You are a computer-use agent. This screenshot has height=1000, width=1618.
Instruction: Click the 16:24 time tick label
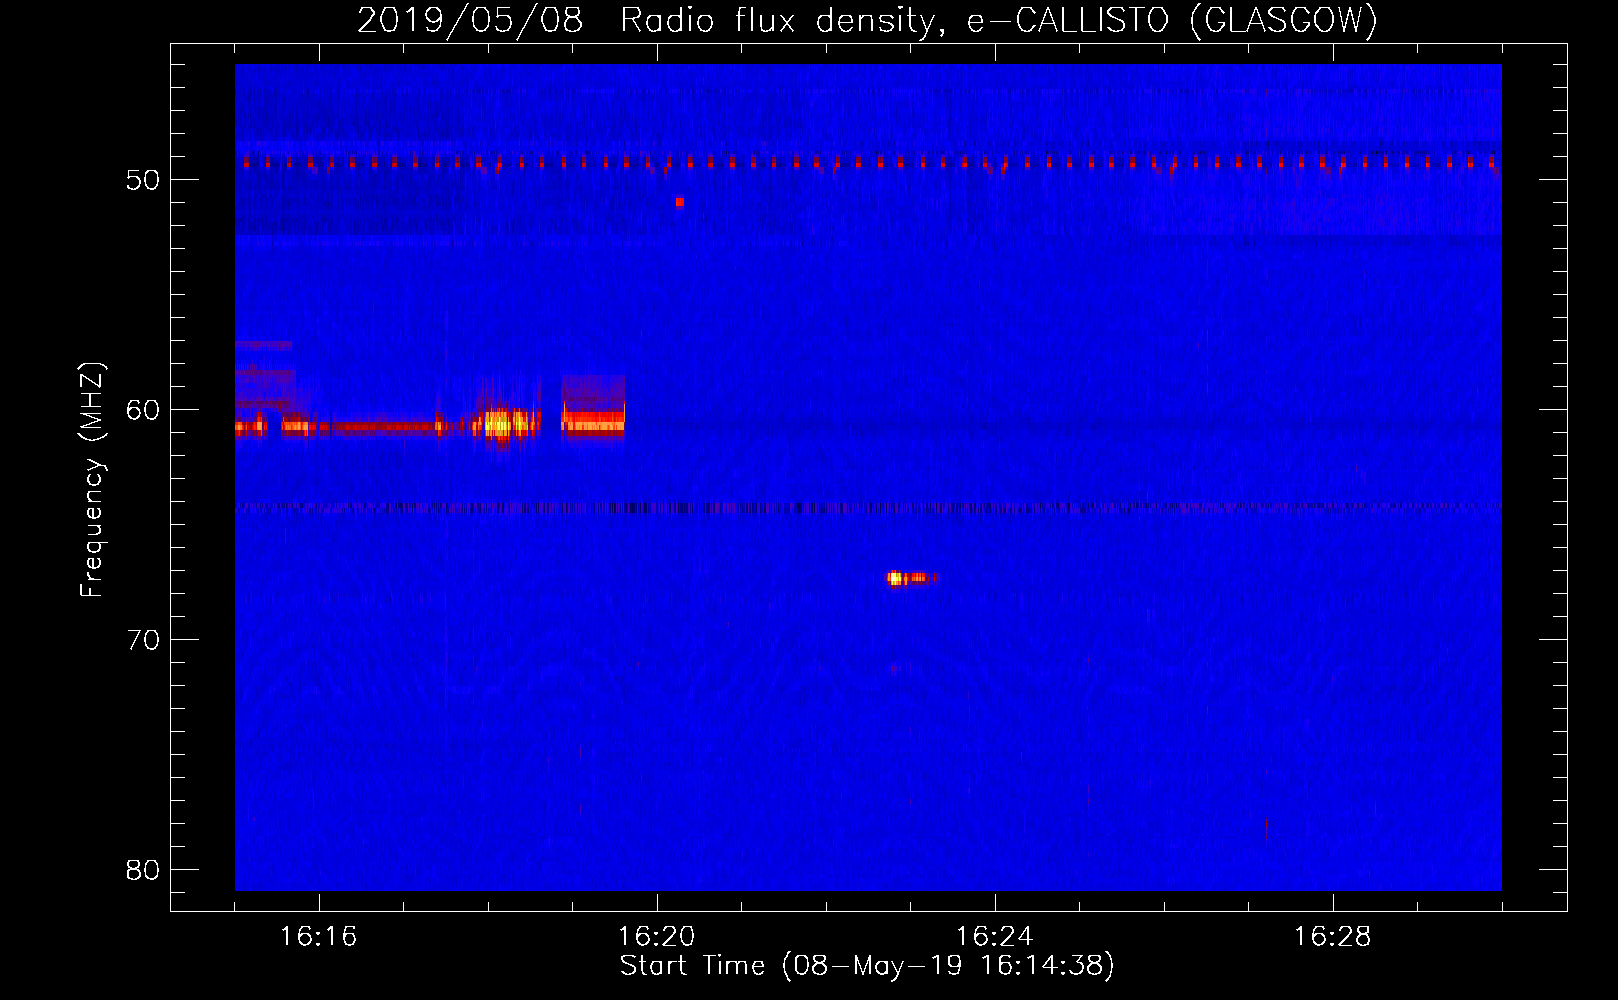(x=994, y=936)
